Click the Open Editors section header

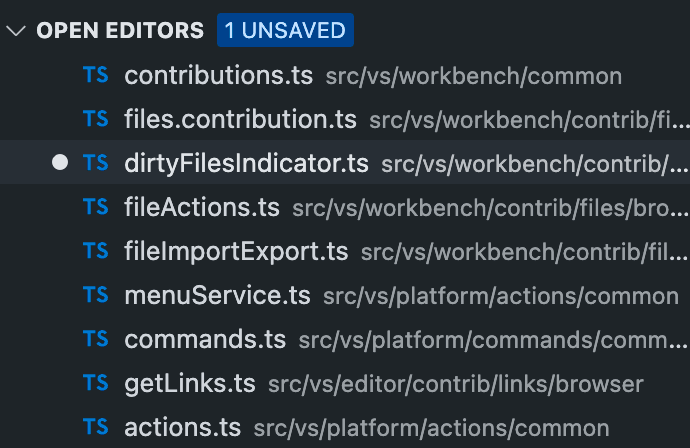point(120,31)
